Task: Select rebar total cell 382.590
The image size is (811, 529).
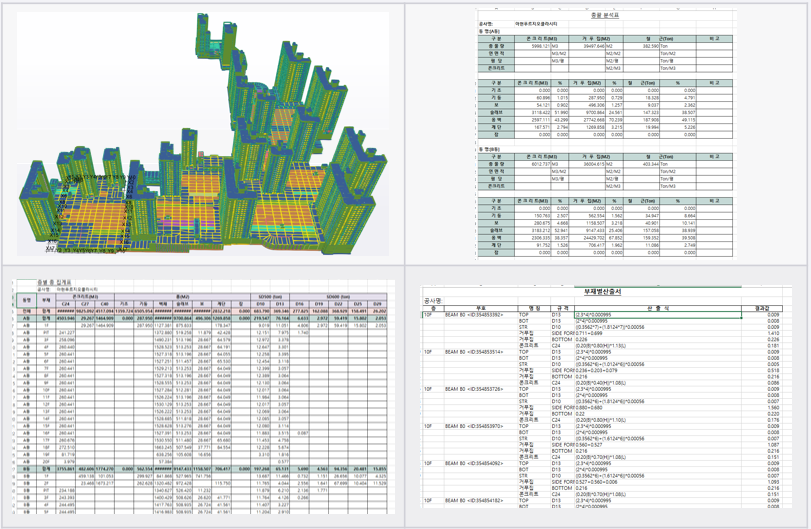Action: tap(641, 46)
